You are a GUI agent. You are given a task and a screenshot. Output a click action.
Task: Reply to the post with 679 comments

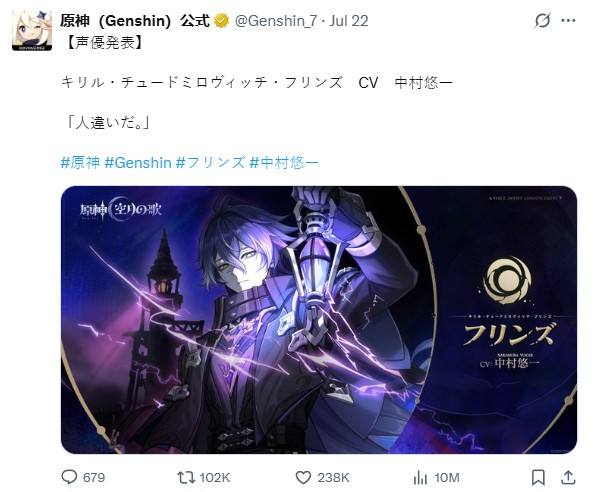click(x=69, y=477)
